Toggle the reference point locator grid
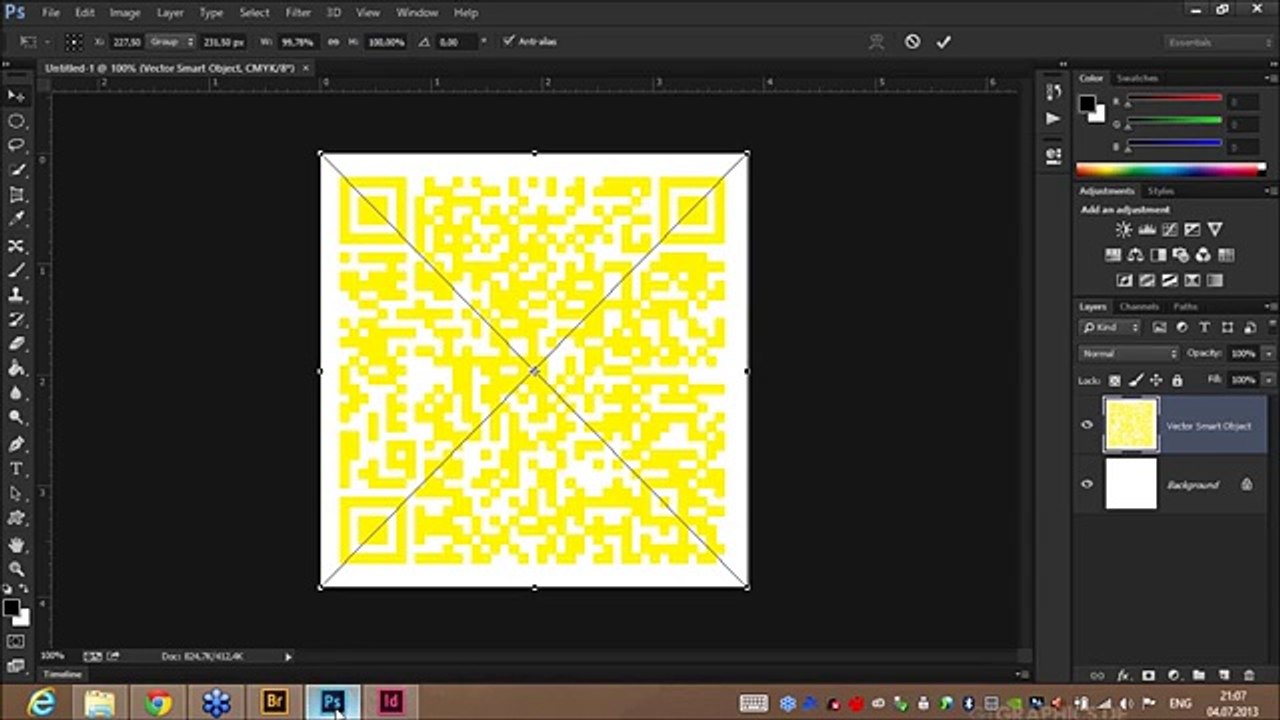 (x=74, y=42)
